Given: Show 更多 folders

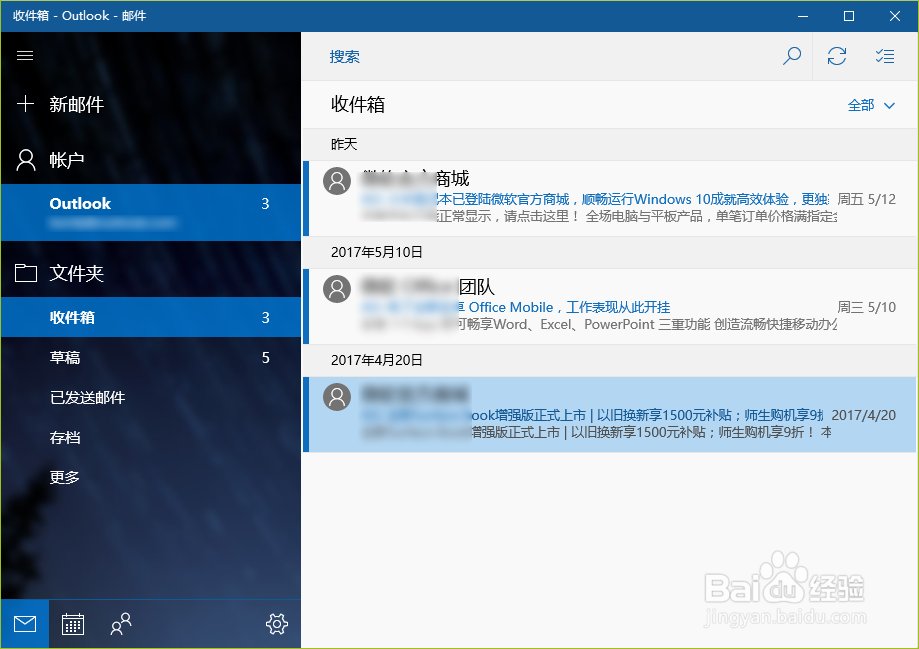Looking at the screenshot, I should click(151, 477).
